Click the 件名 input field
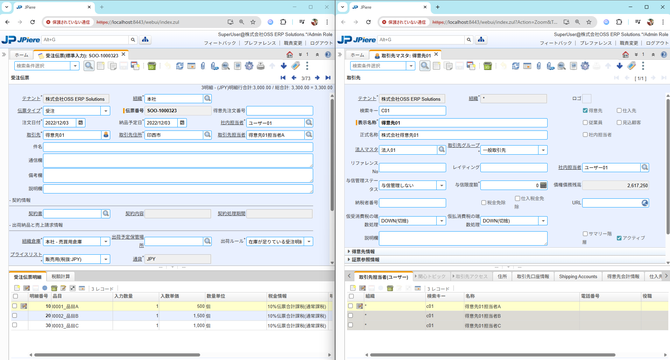 (x=178, y=147)
